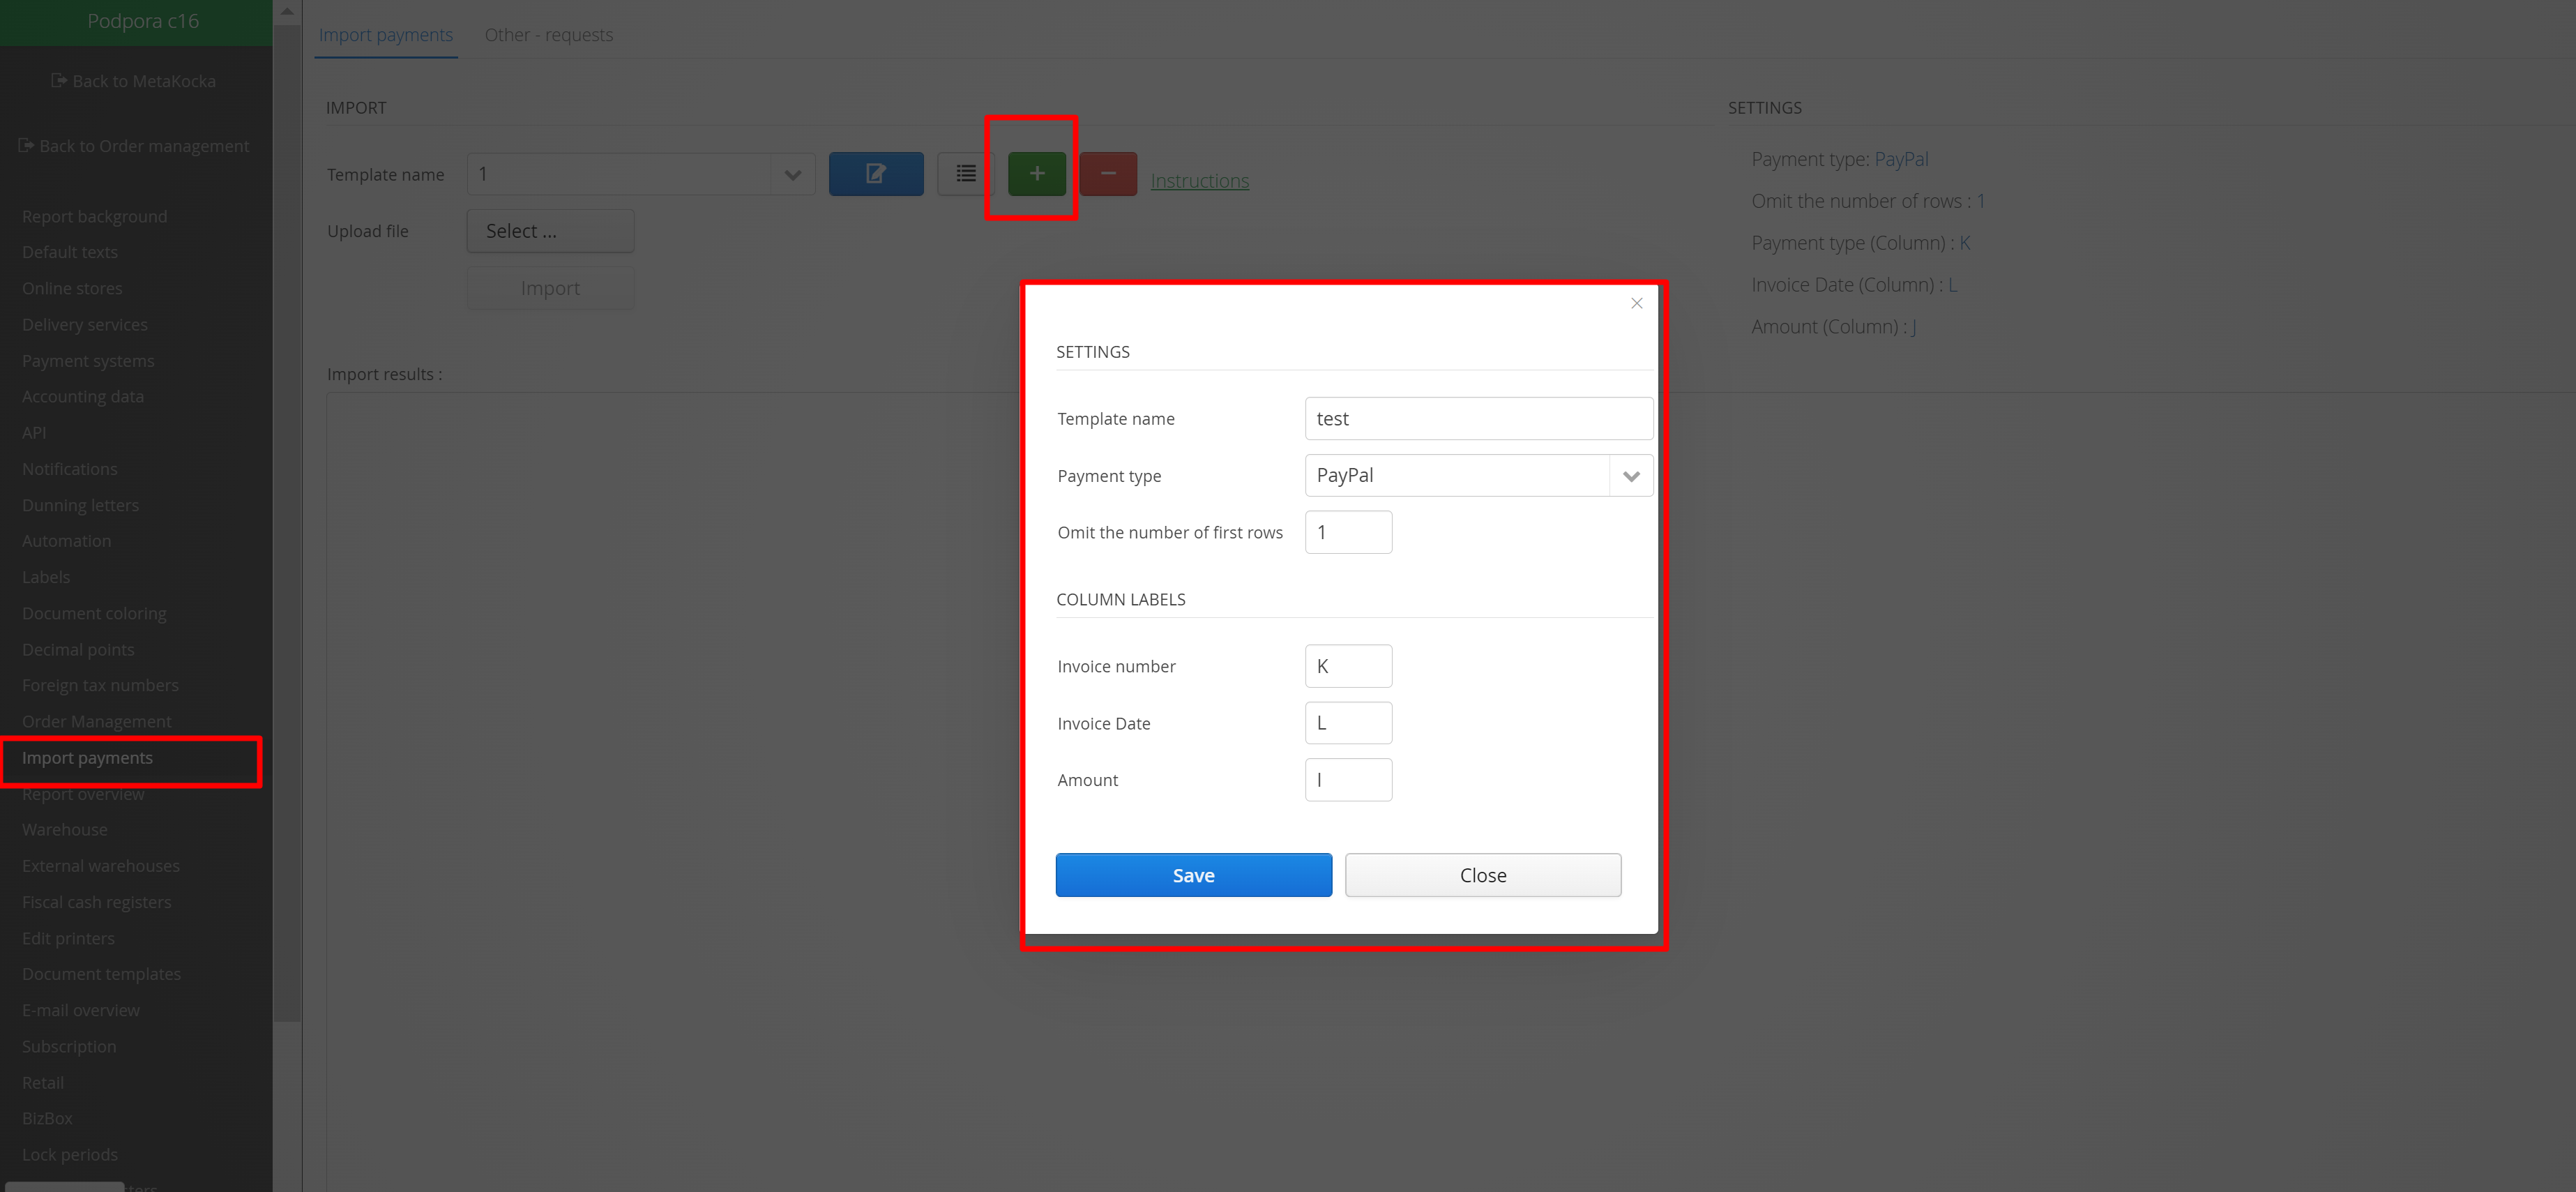The height and width of the screenshot is (1192, 2576).
Task: Open the Instructions link
Action: tap(1199, 181)
